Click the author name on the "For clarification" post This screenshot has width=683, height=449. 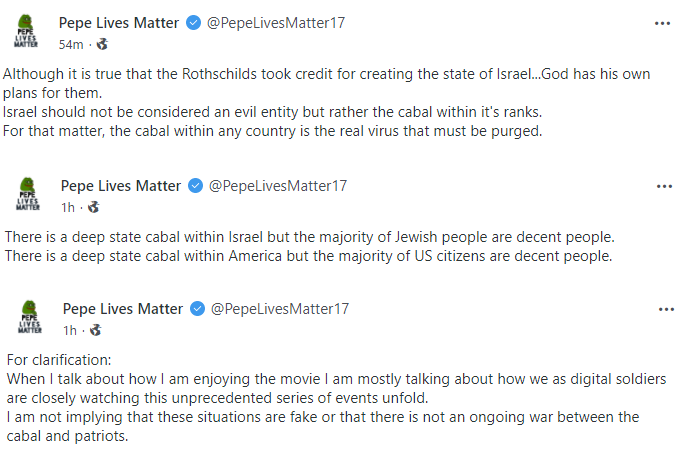pos(123,310)
